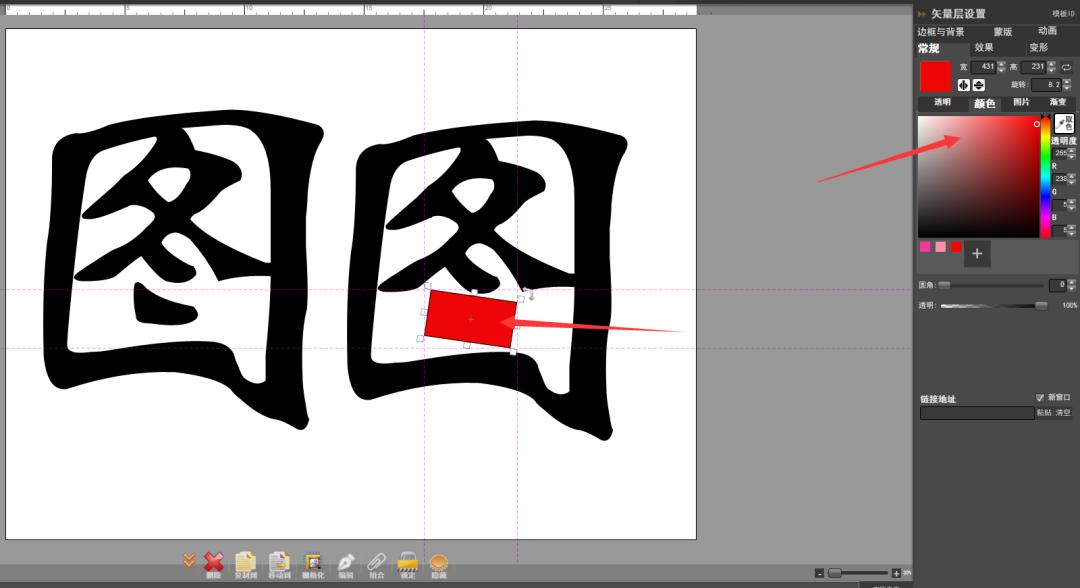Viewport: 1080px width, 588px height.
Task: Click the move to (移动到) icon
Action: (279, 560)
